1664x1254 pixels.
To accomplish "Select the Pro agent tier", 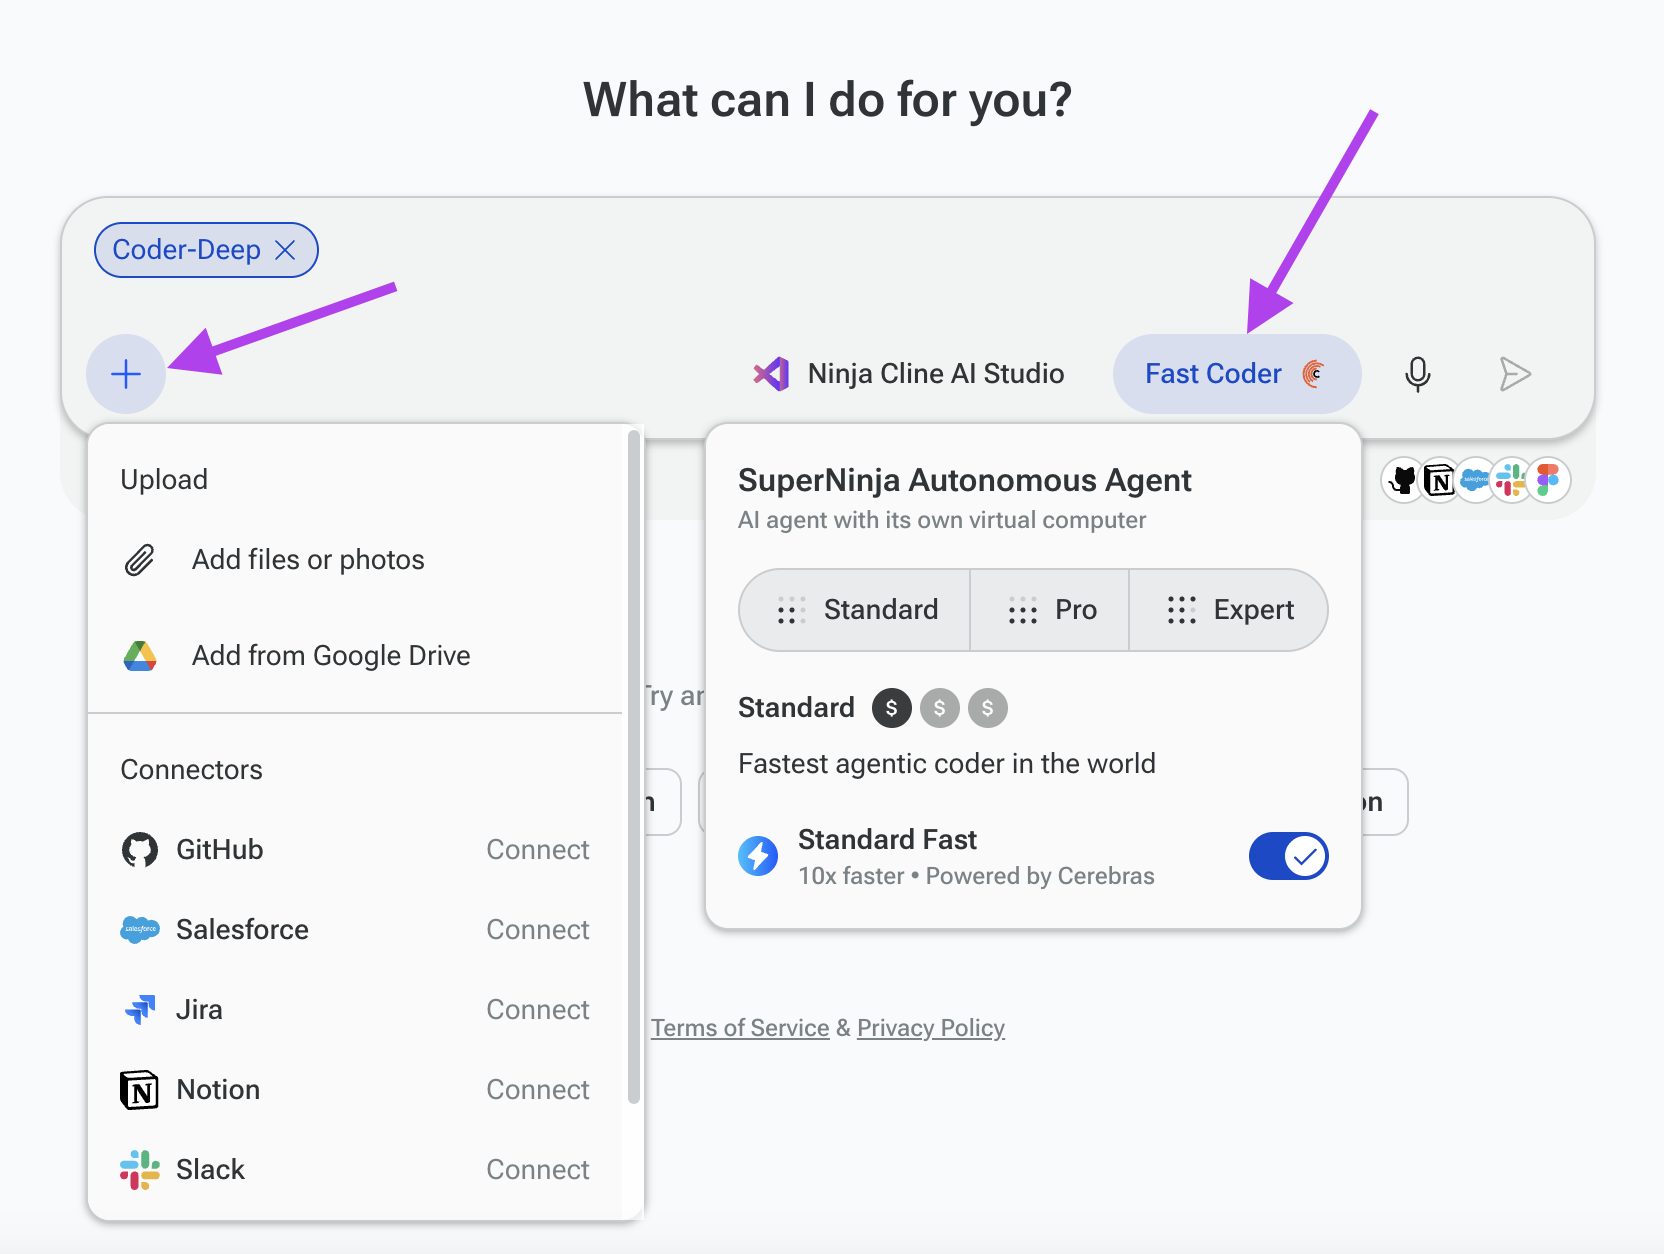I will (x=1050, y=610).
